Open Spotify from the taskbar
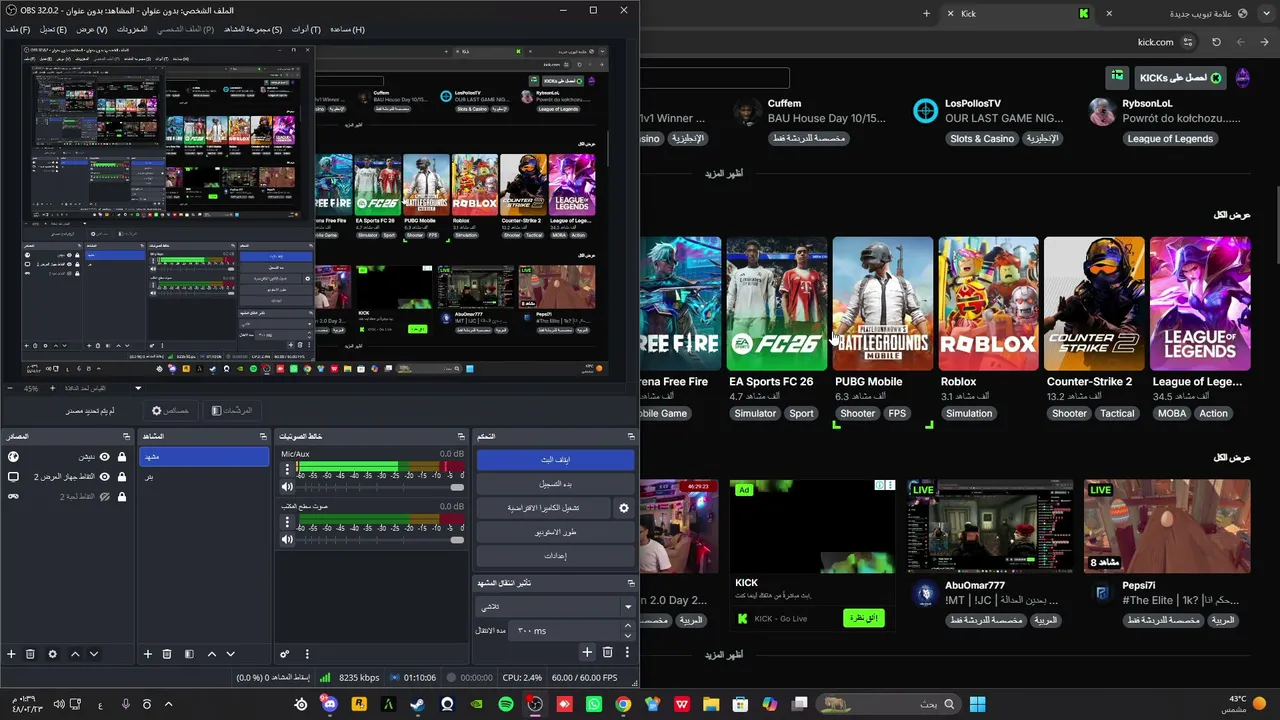Viewport: 1280px width, 720px height. pos(506,704)
